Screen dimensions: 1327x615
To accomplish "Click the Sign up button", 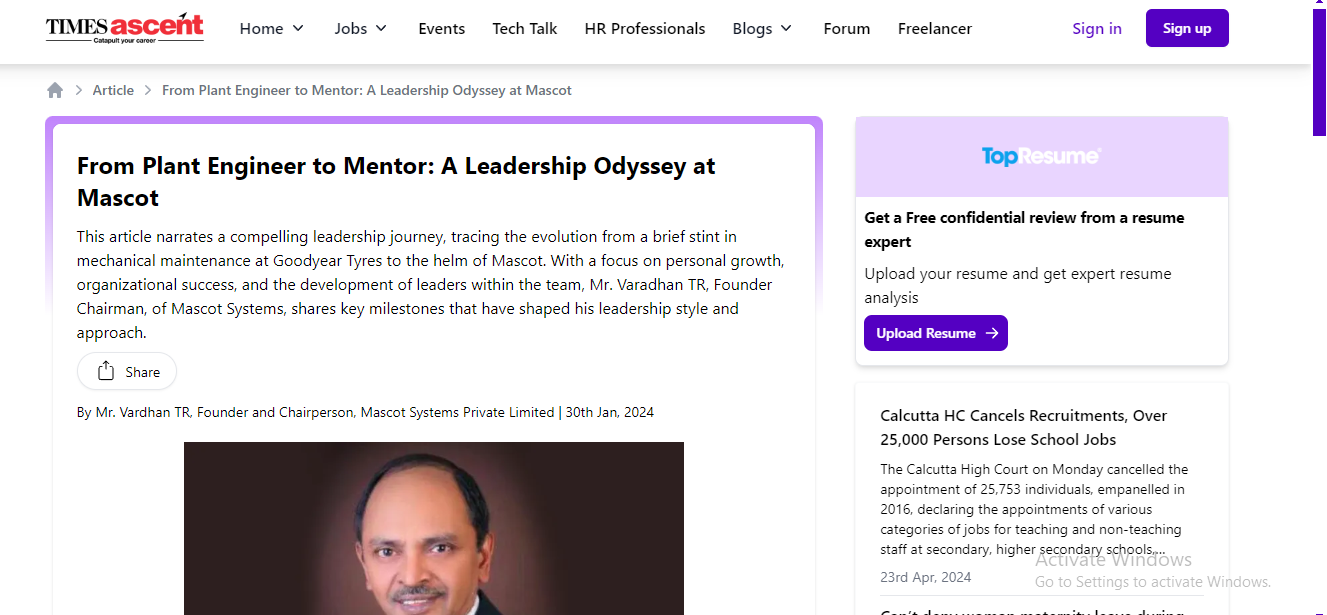I will pyautogui.click(x=1187, y=28).
